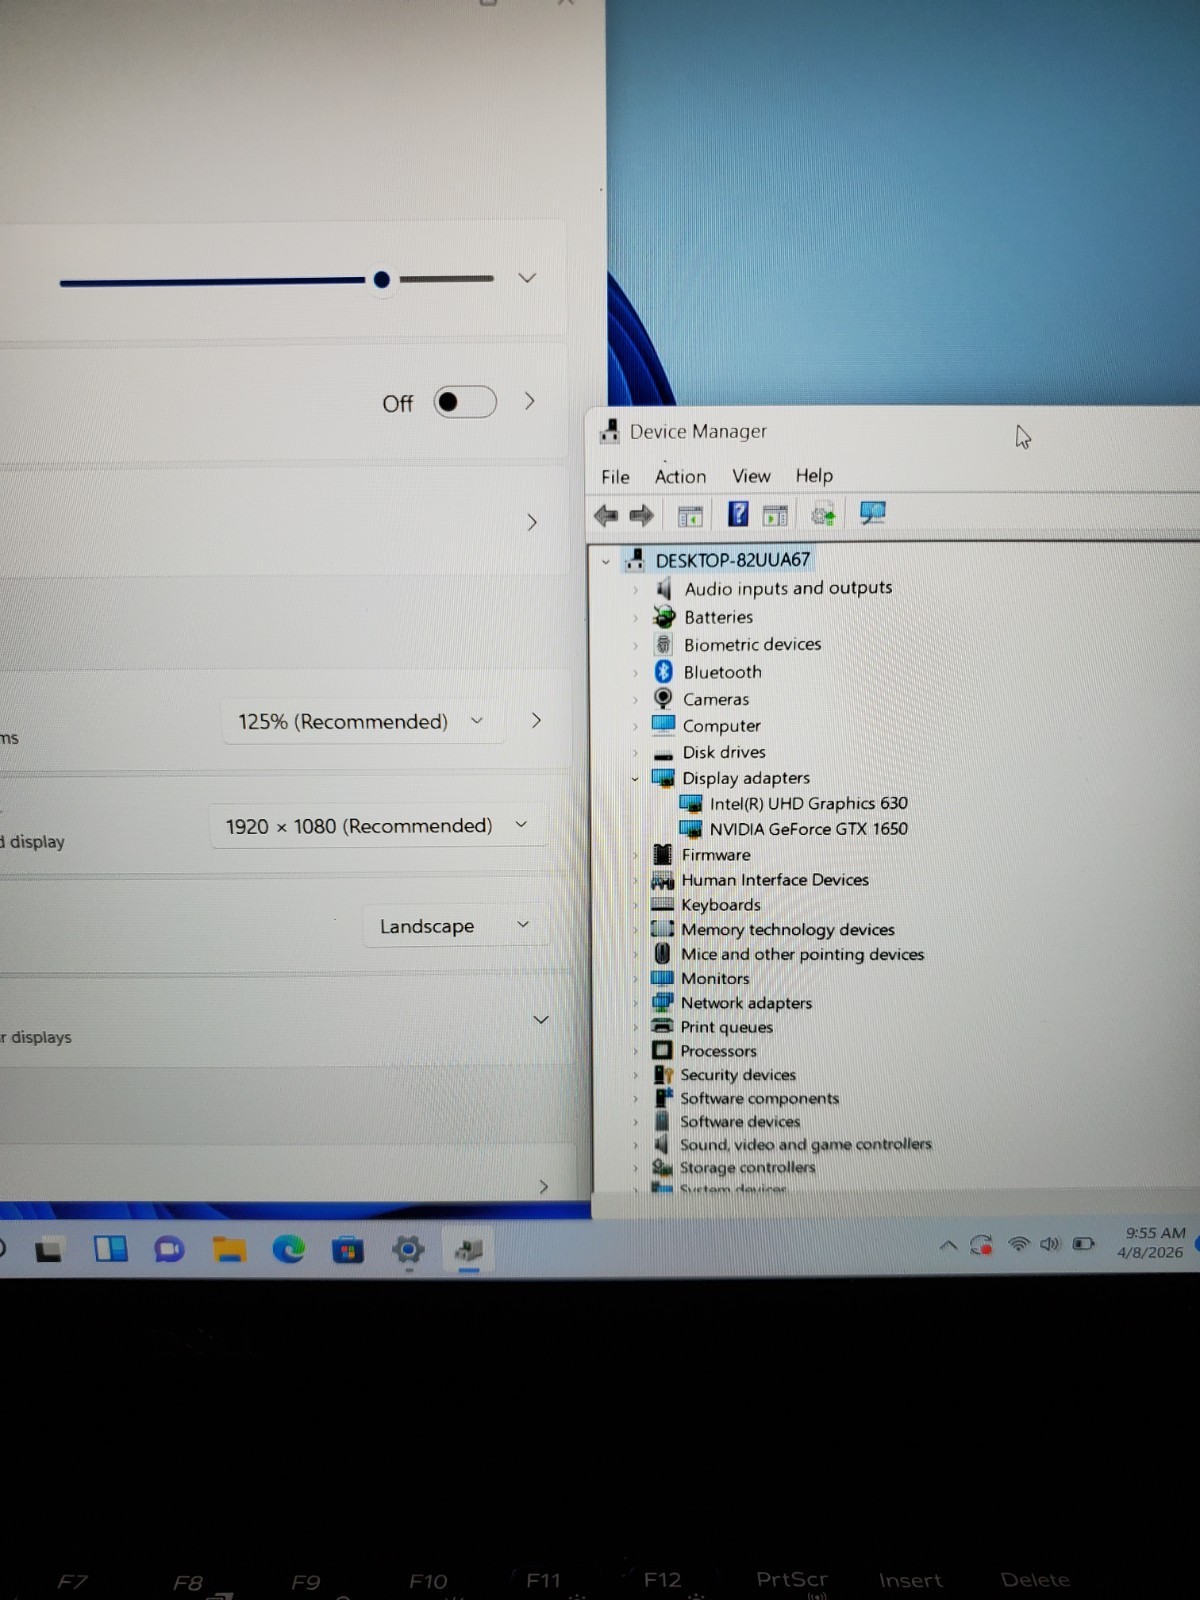Click the Forward arrow in Device Manager toolbar
The width and height of the screenshot is (1200, 1600).
(x=641, y=516)
